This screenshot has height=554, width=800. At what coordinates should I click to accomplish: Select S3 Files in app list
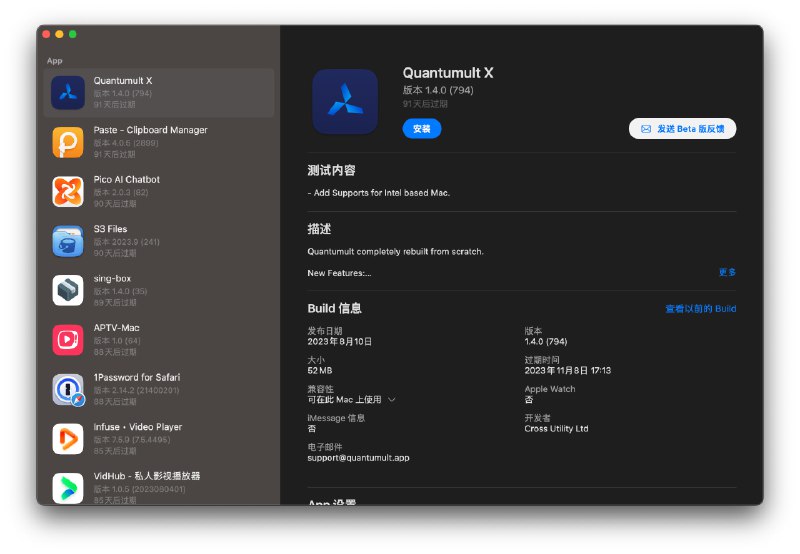(x=159, y=241)
